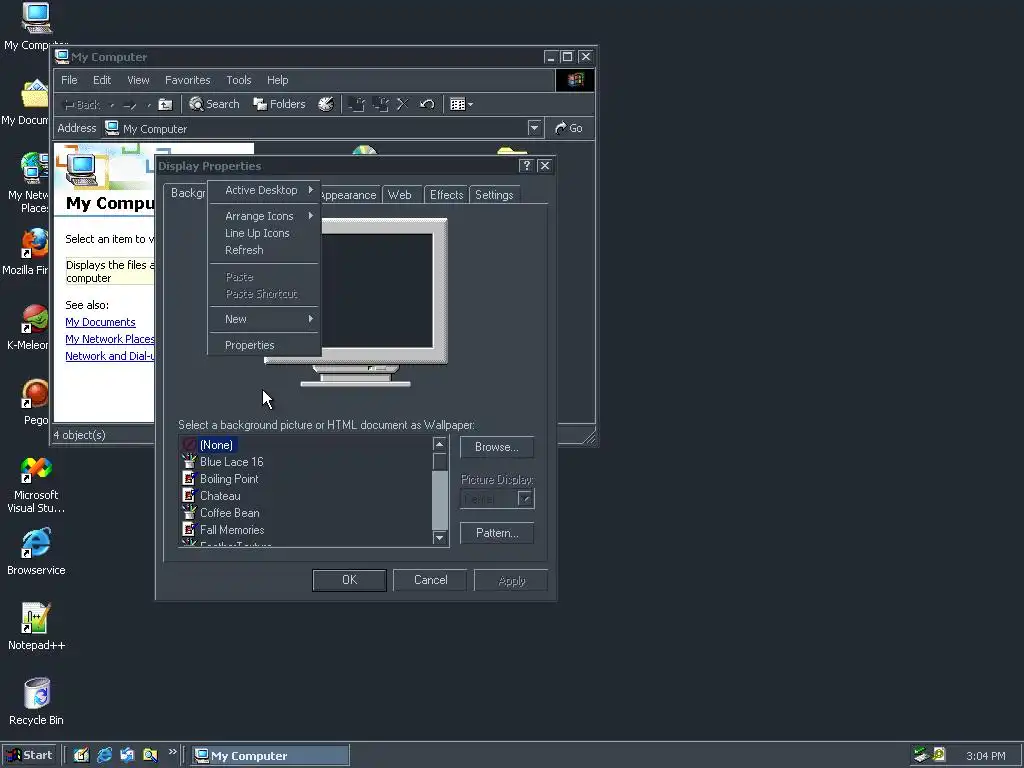Open My Documents desktop icon

click(25, 103)
